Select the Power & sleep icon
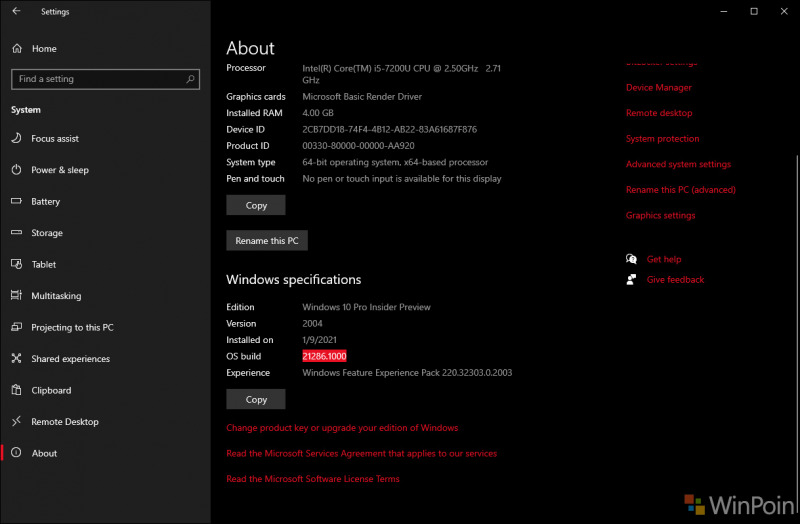Viewport: 800px width, 524px height. point(17,170)
